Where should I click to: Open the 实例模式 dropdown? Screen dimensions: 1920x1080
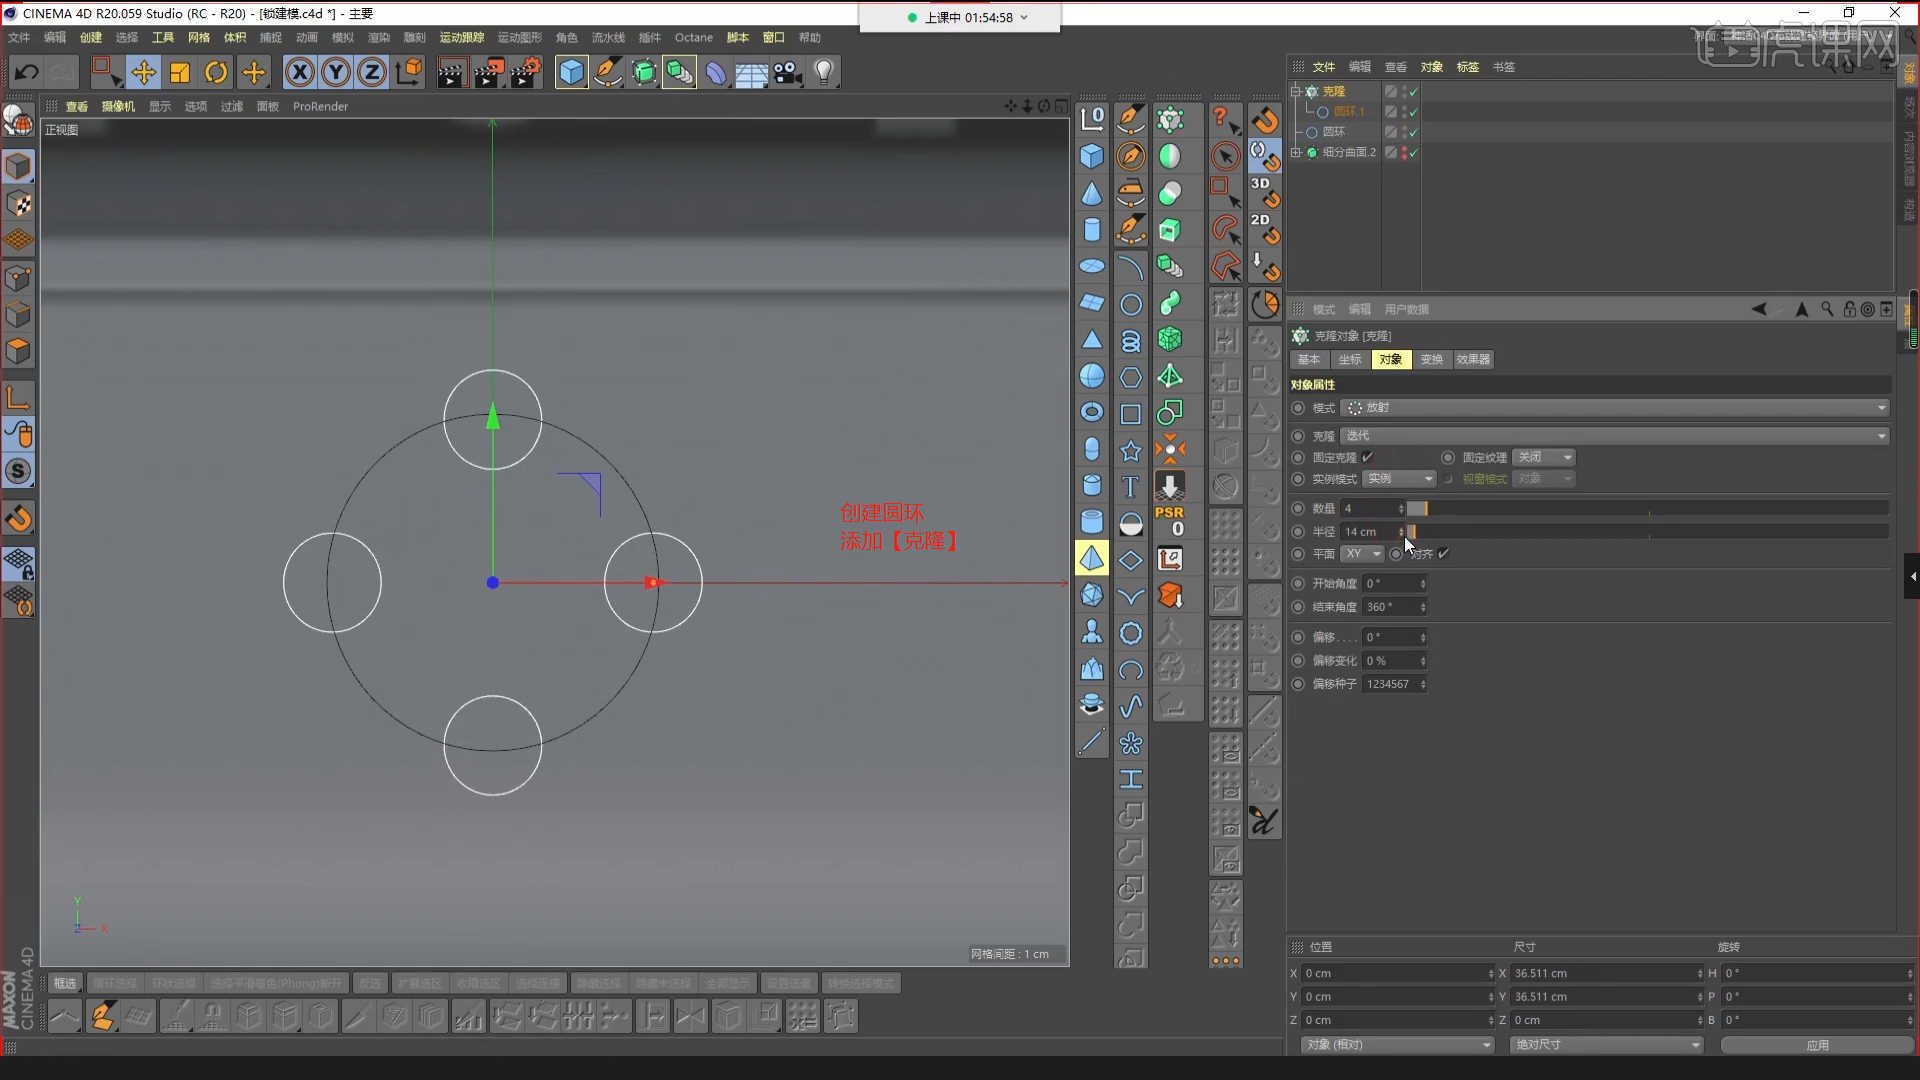(1399, 479)
